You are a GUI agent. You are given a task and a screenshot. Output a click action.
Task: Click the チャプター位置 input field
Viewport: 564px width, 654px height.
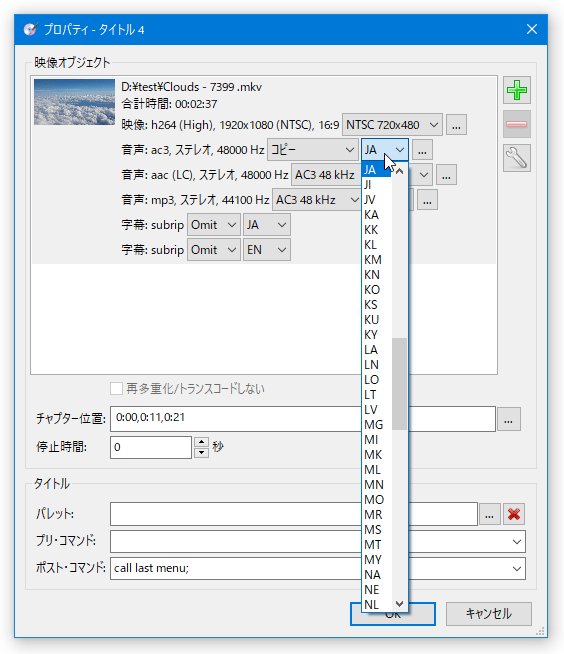(x=302, y=419)
